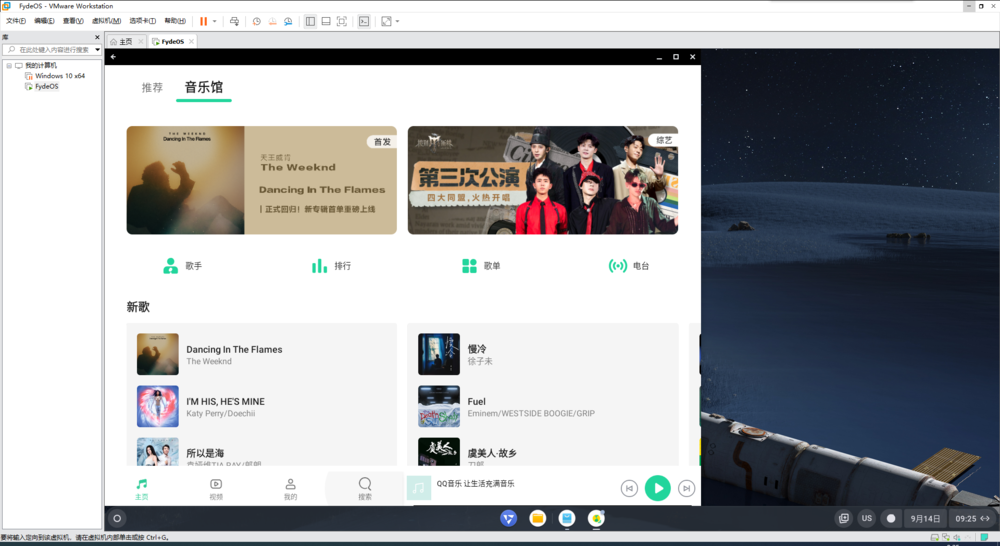The height and width of the screenshot is (546, 1000).
Task: Click the I'M HIS, HE'S MINE album cover
Action: 158,406
